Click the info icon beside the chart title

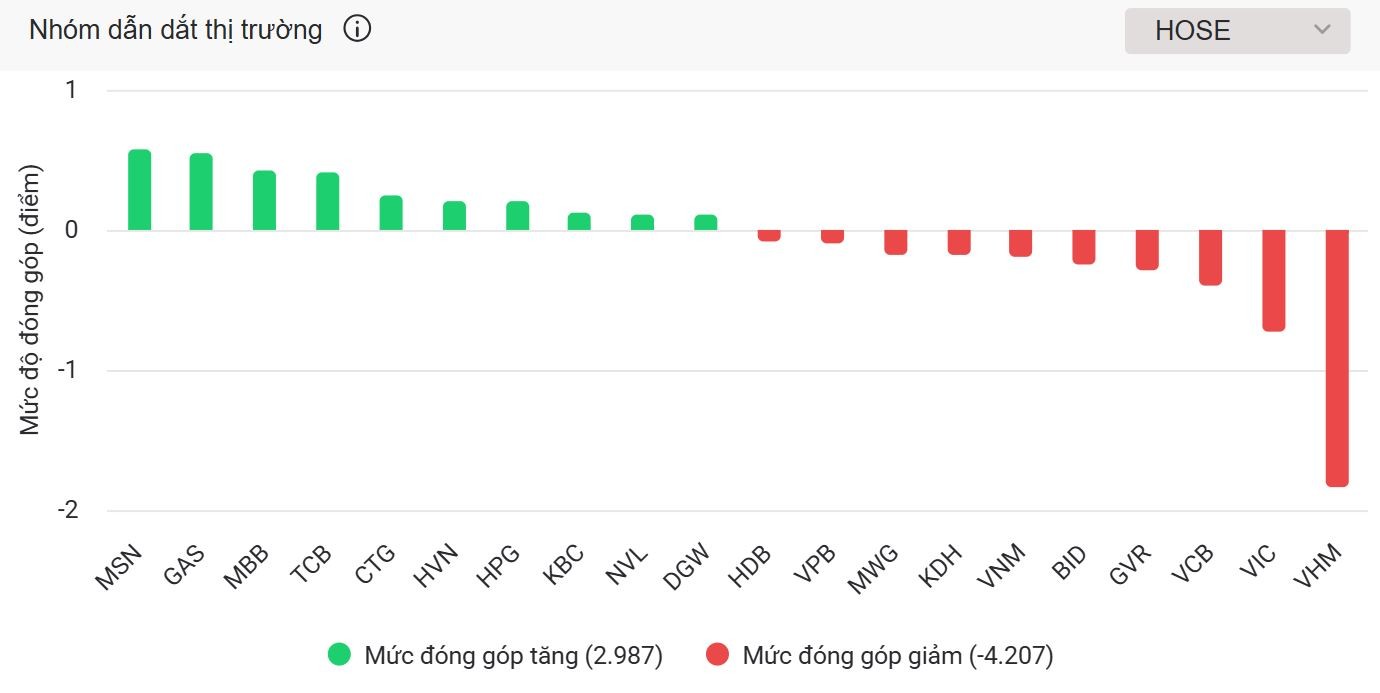click(357, 30)
